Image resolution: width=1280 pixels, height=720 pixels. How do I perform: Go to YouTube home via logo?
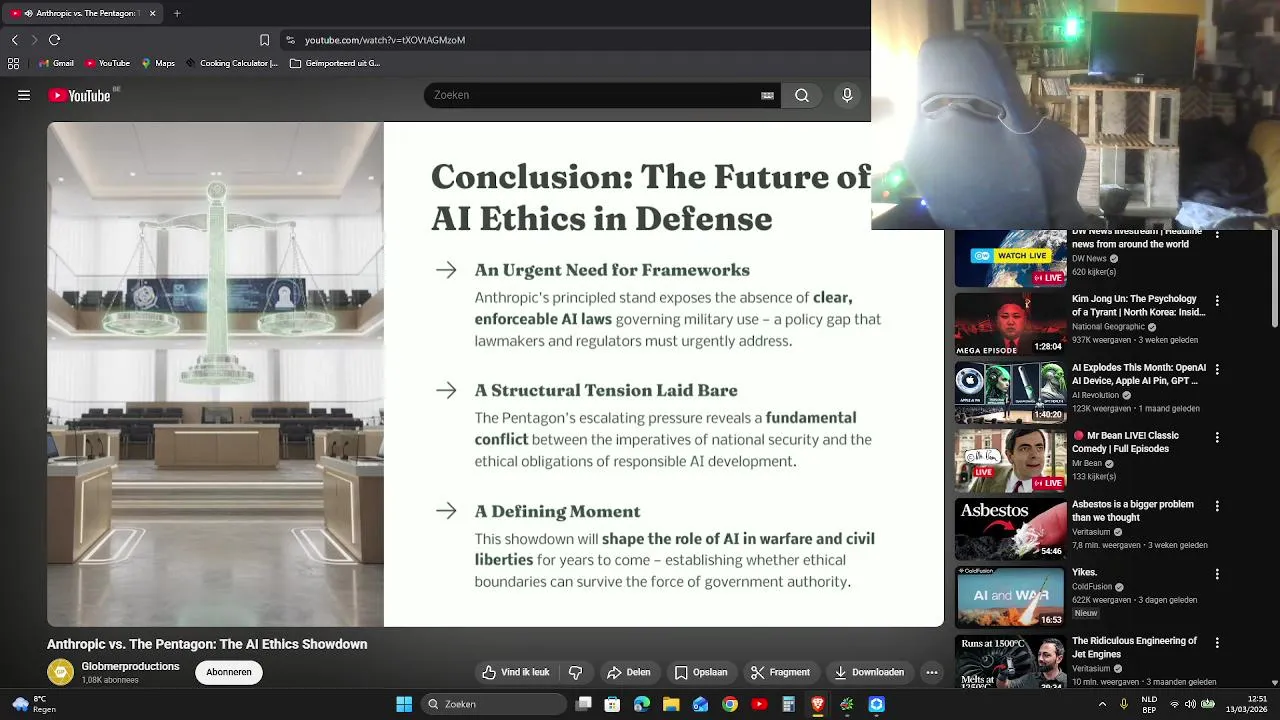click(80, 95)
